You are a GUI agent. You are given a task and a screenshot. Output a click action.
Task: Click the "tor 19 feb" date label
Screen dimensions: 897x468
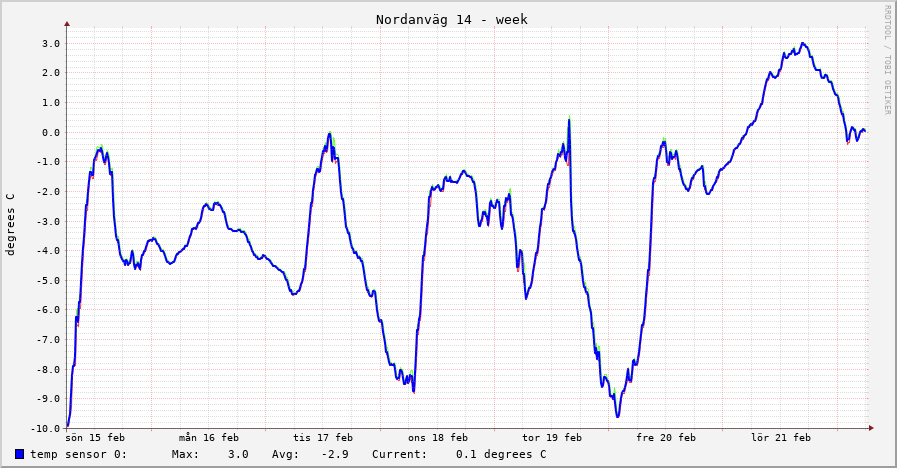[552, 437]
